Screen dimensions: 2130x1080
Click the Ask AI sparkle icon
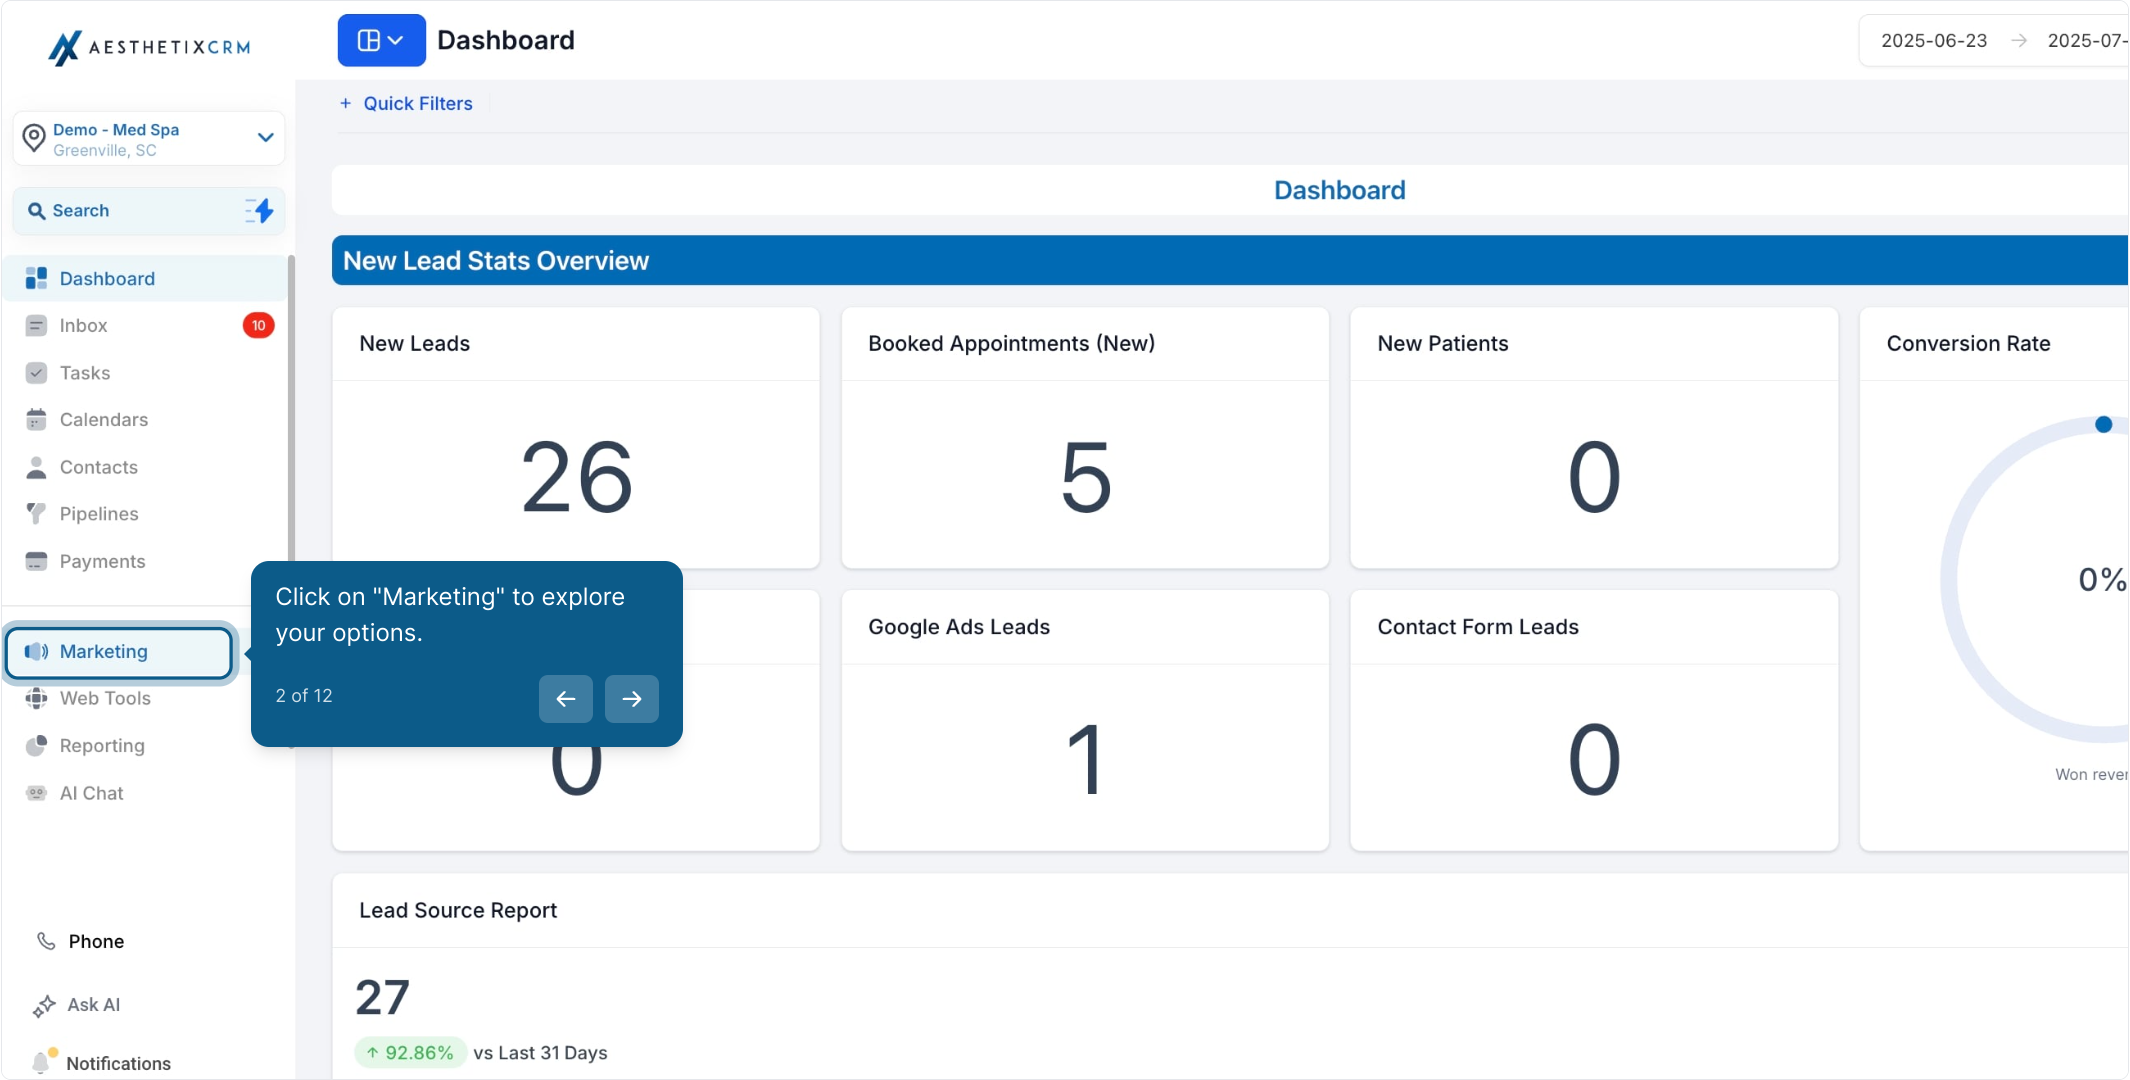pyautogui.click(x=44, y=1006)
